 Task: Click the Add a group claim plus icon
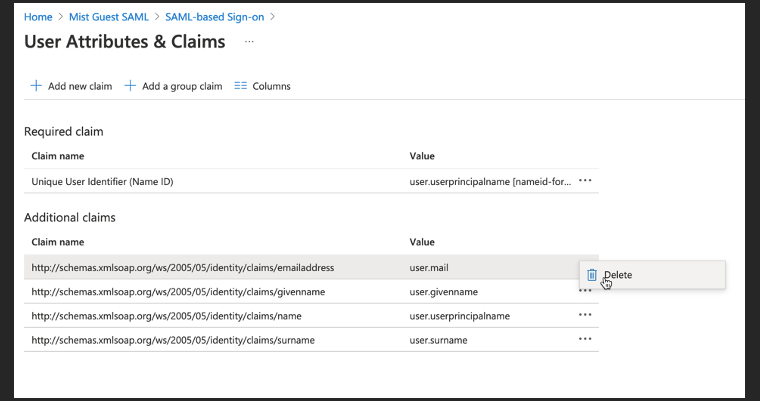[130, 86]
